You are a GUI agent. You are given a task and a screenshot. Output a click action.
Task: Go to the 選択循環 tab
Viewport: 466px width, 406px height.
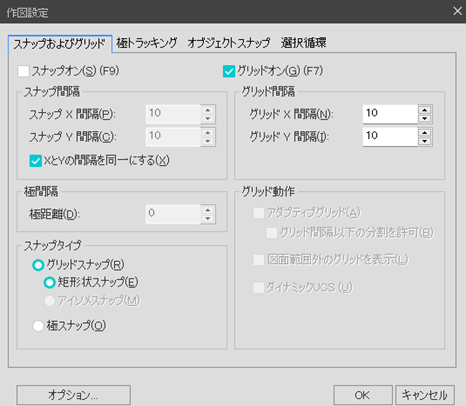coord(303,43)
